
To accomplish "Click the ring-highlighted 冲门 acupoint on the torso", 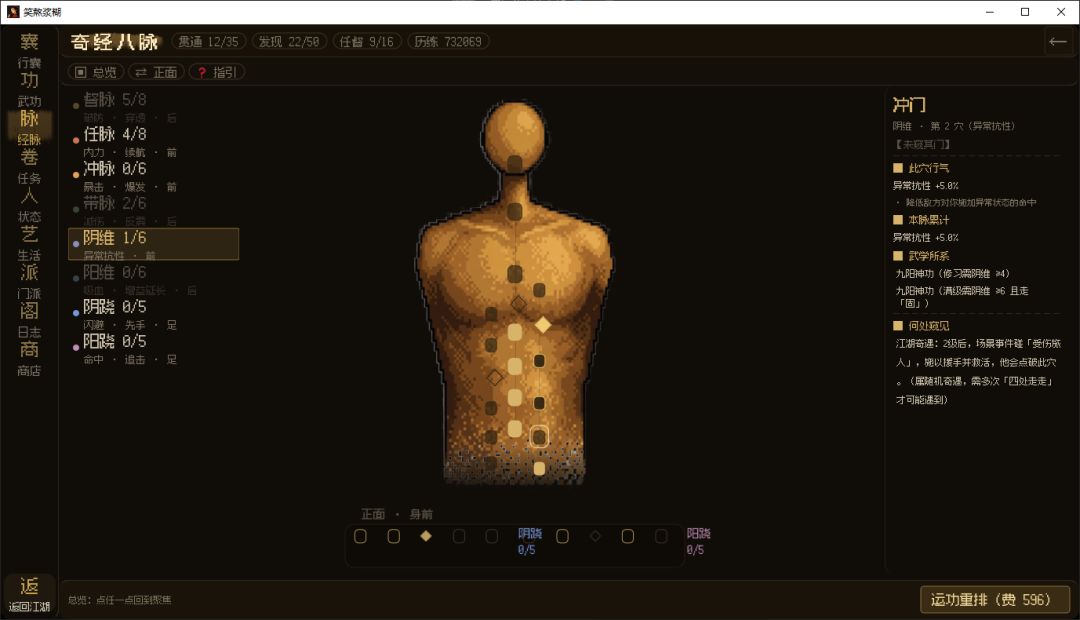I will tap(539, 436).
